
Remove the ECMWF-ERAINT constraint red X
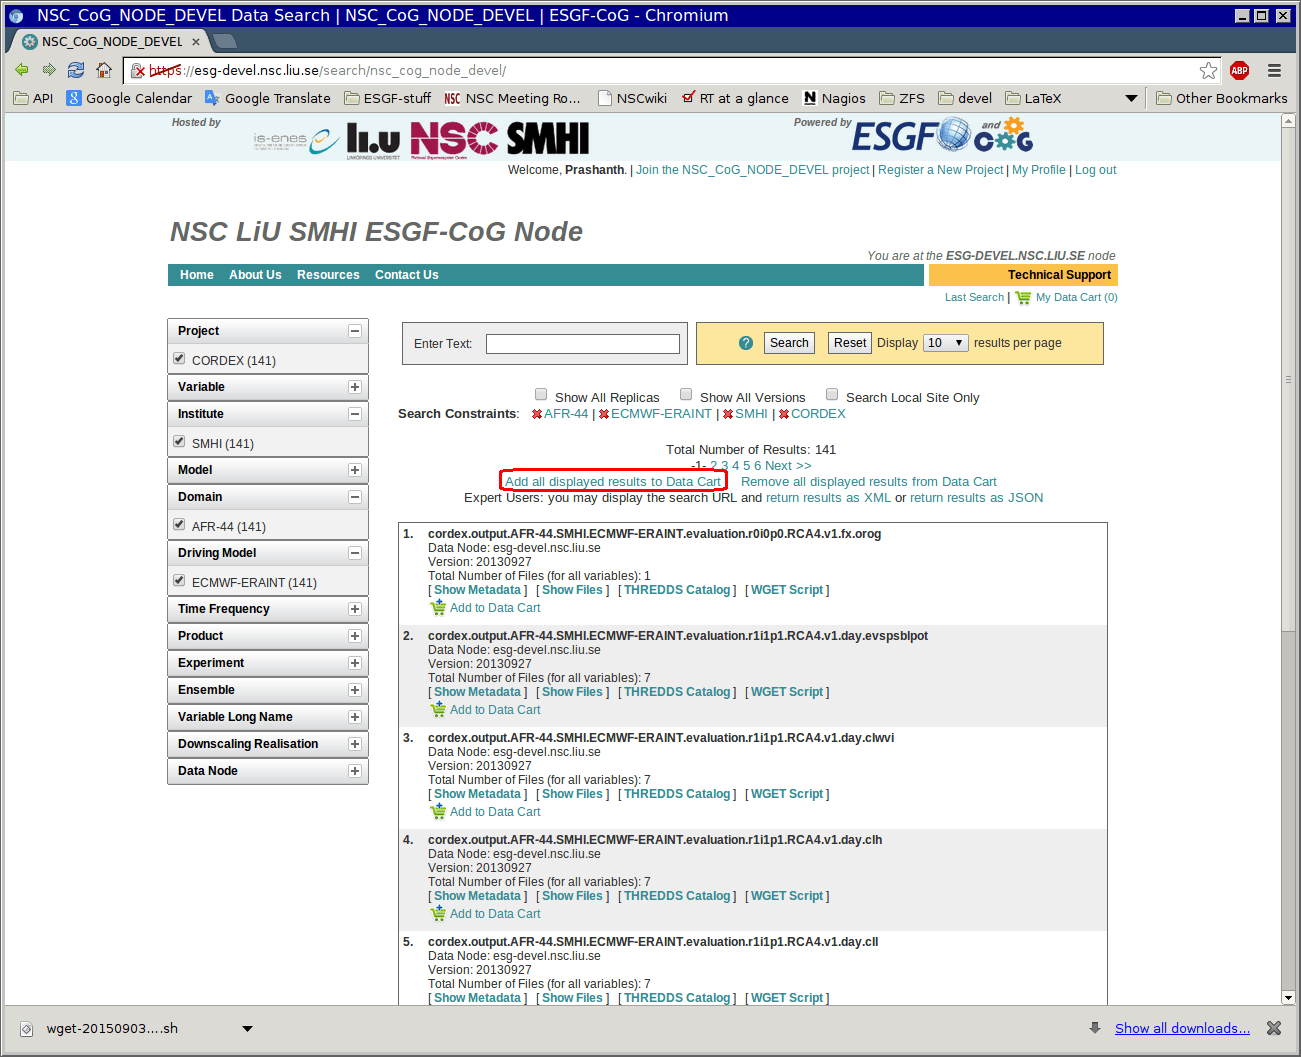coord(604,414)
